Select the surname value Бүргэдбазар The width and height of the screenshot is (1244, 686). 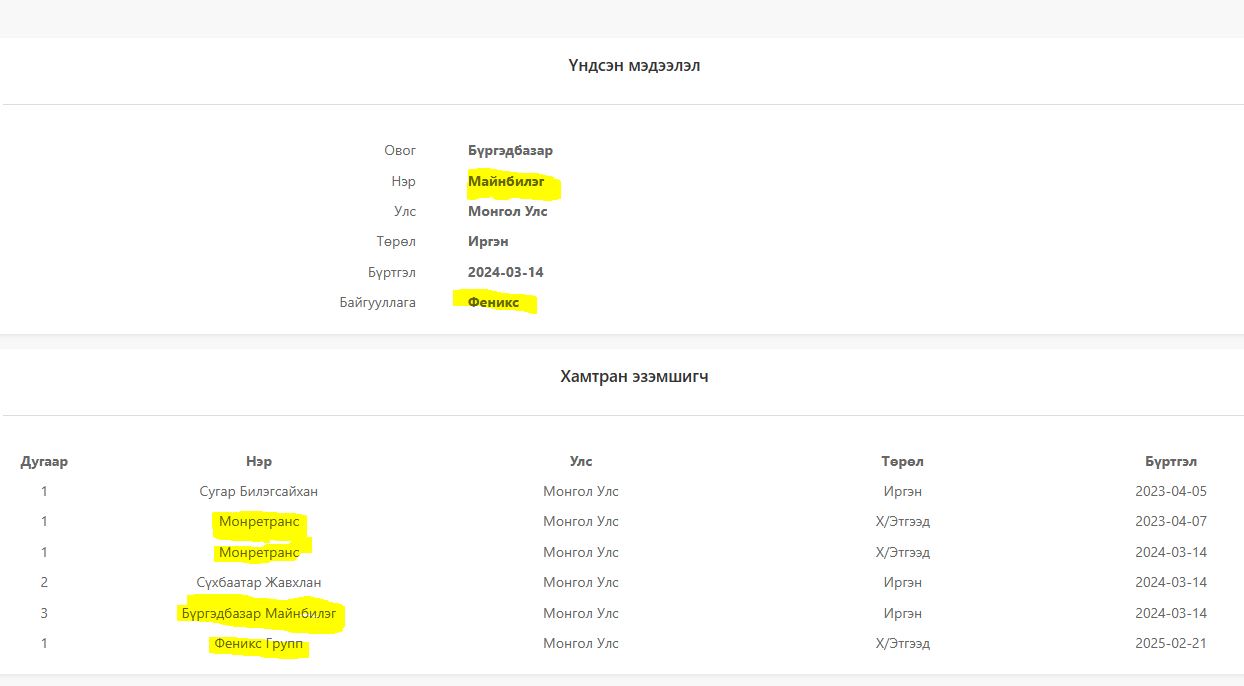[x=510, y=151]
